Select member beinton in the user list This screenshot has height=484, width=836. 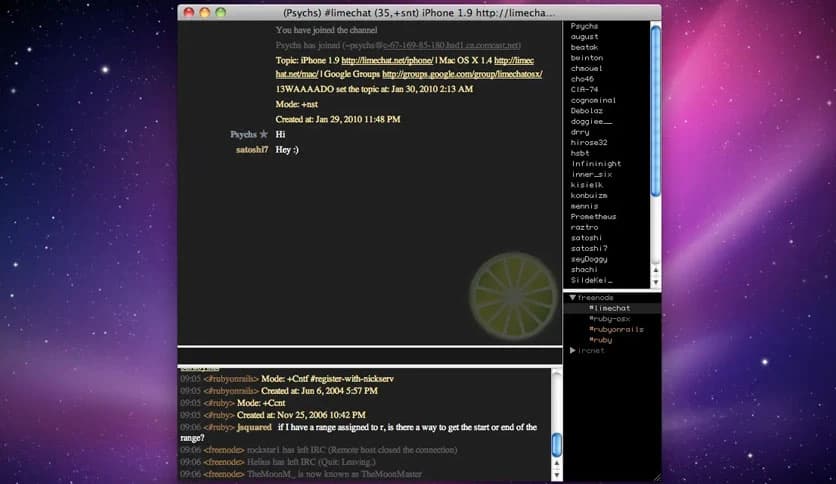(586, 58)
